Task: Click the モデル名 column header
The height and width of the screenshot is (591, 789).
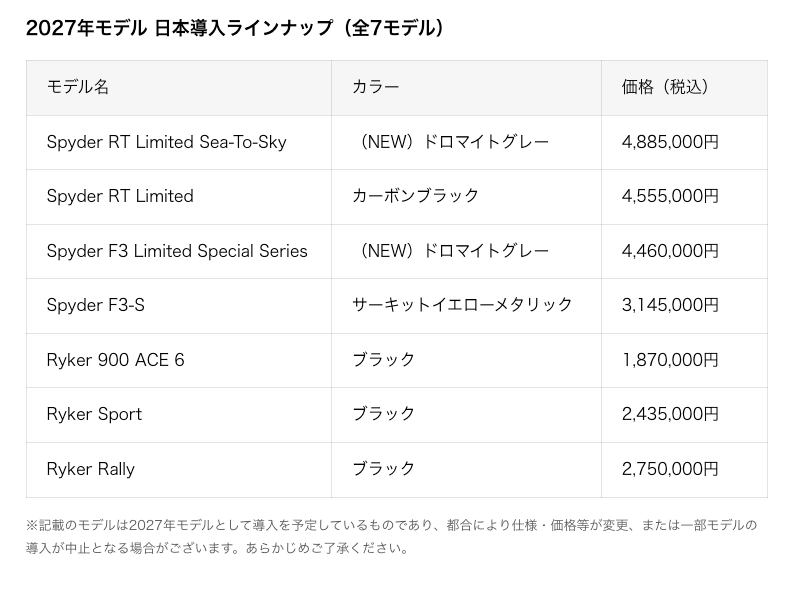Action: pos(77,87)
